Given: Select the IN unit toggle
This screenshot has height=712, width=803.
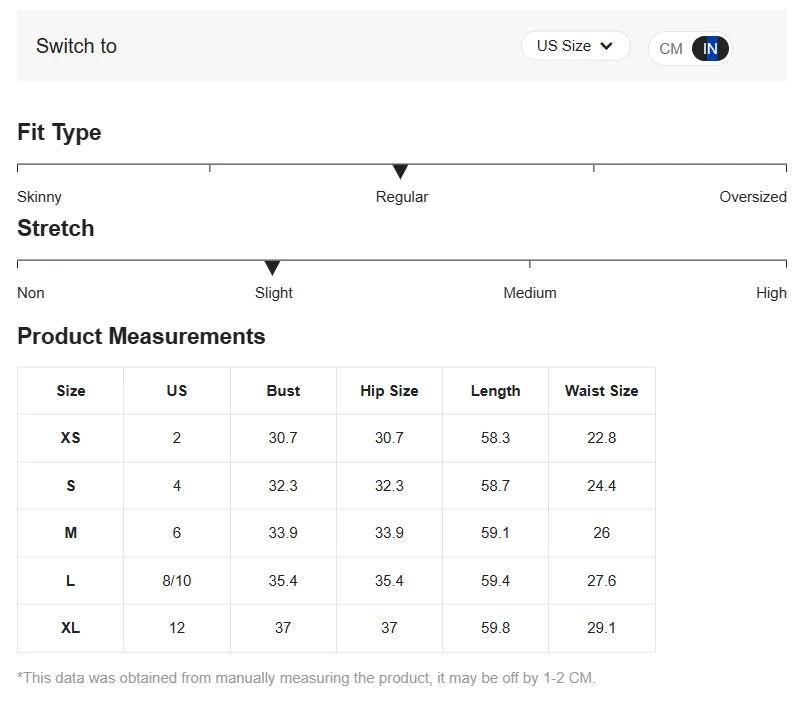Looking at the screenshot, I should 710,49.
